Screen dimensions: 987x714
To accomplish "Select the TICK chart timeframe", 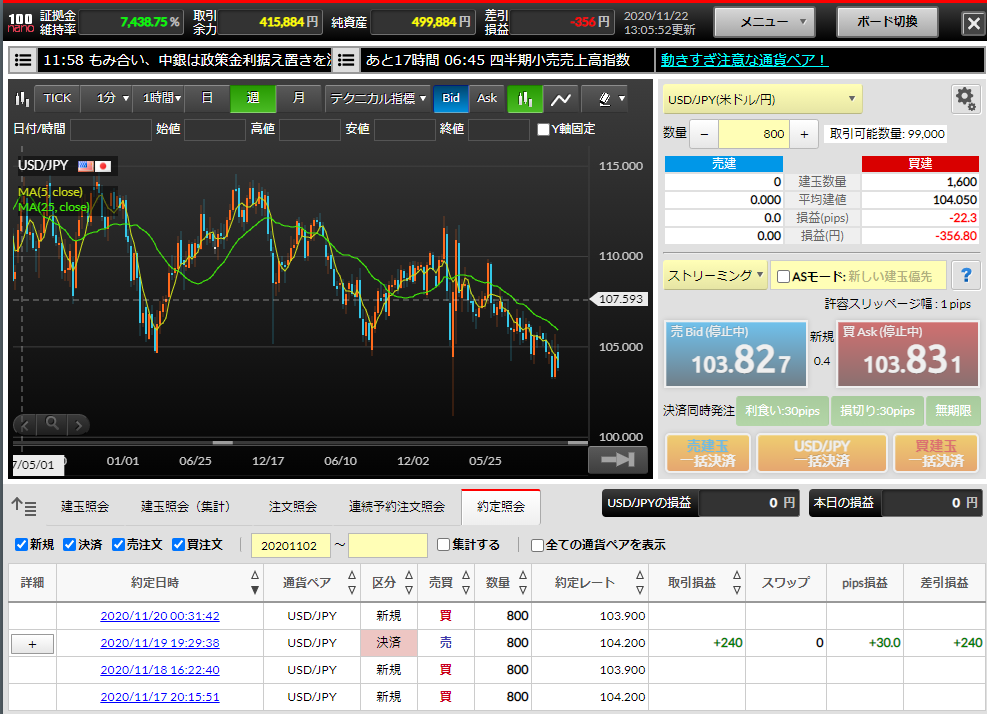I will (57, 98).
